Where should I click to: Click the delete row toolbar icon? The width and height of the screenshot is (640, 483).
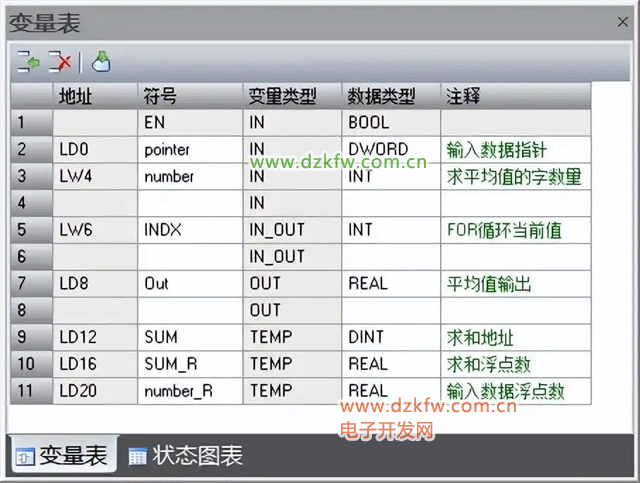(59, 62)
